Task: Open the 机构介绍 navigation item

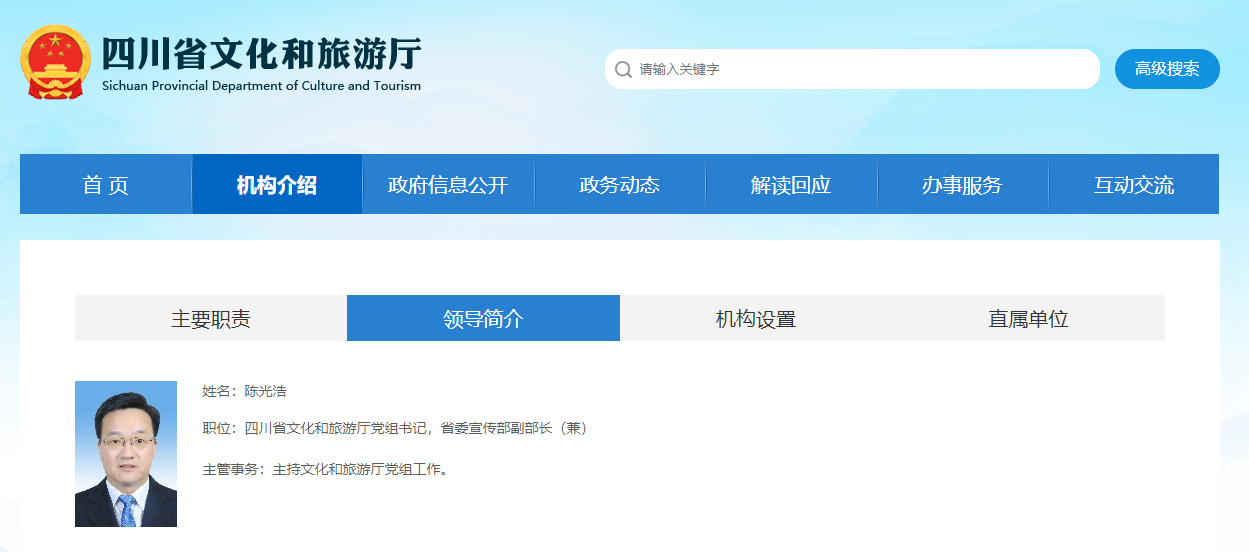Action: coord(277,184)
